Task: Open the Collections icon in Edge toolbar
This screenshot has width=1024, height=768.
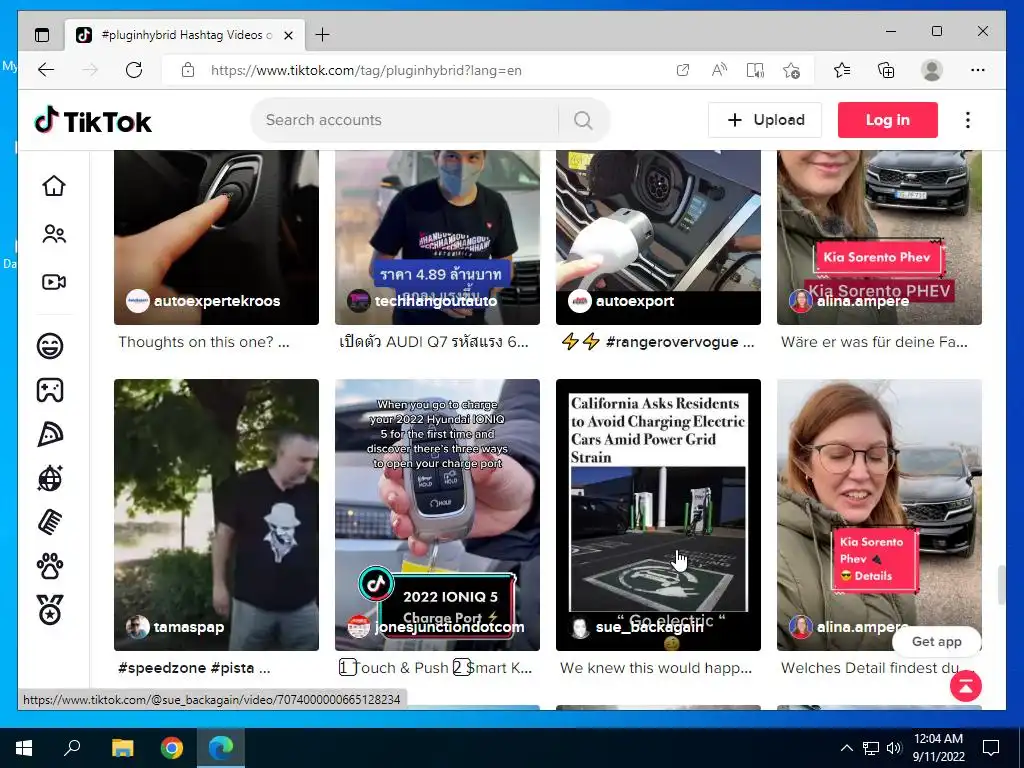Action: pyautogui.click(x=886, y=70)
